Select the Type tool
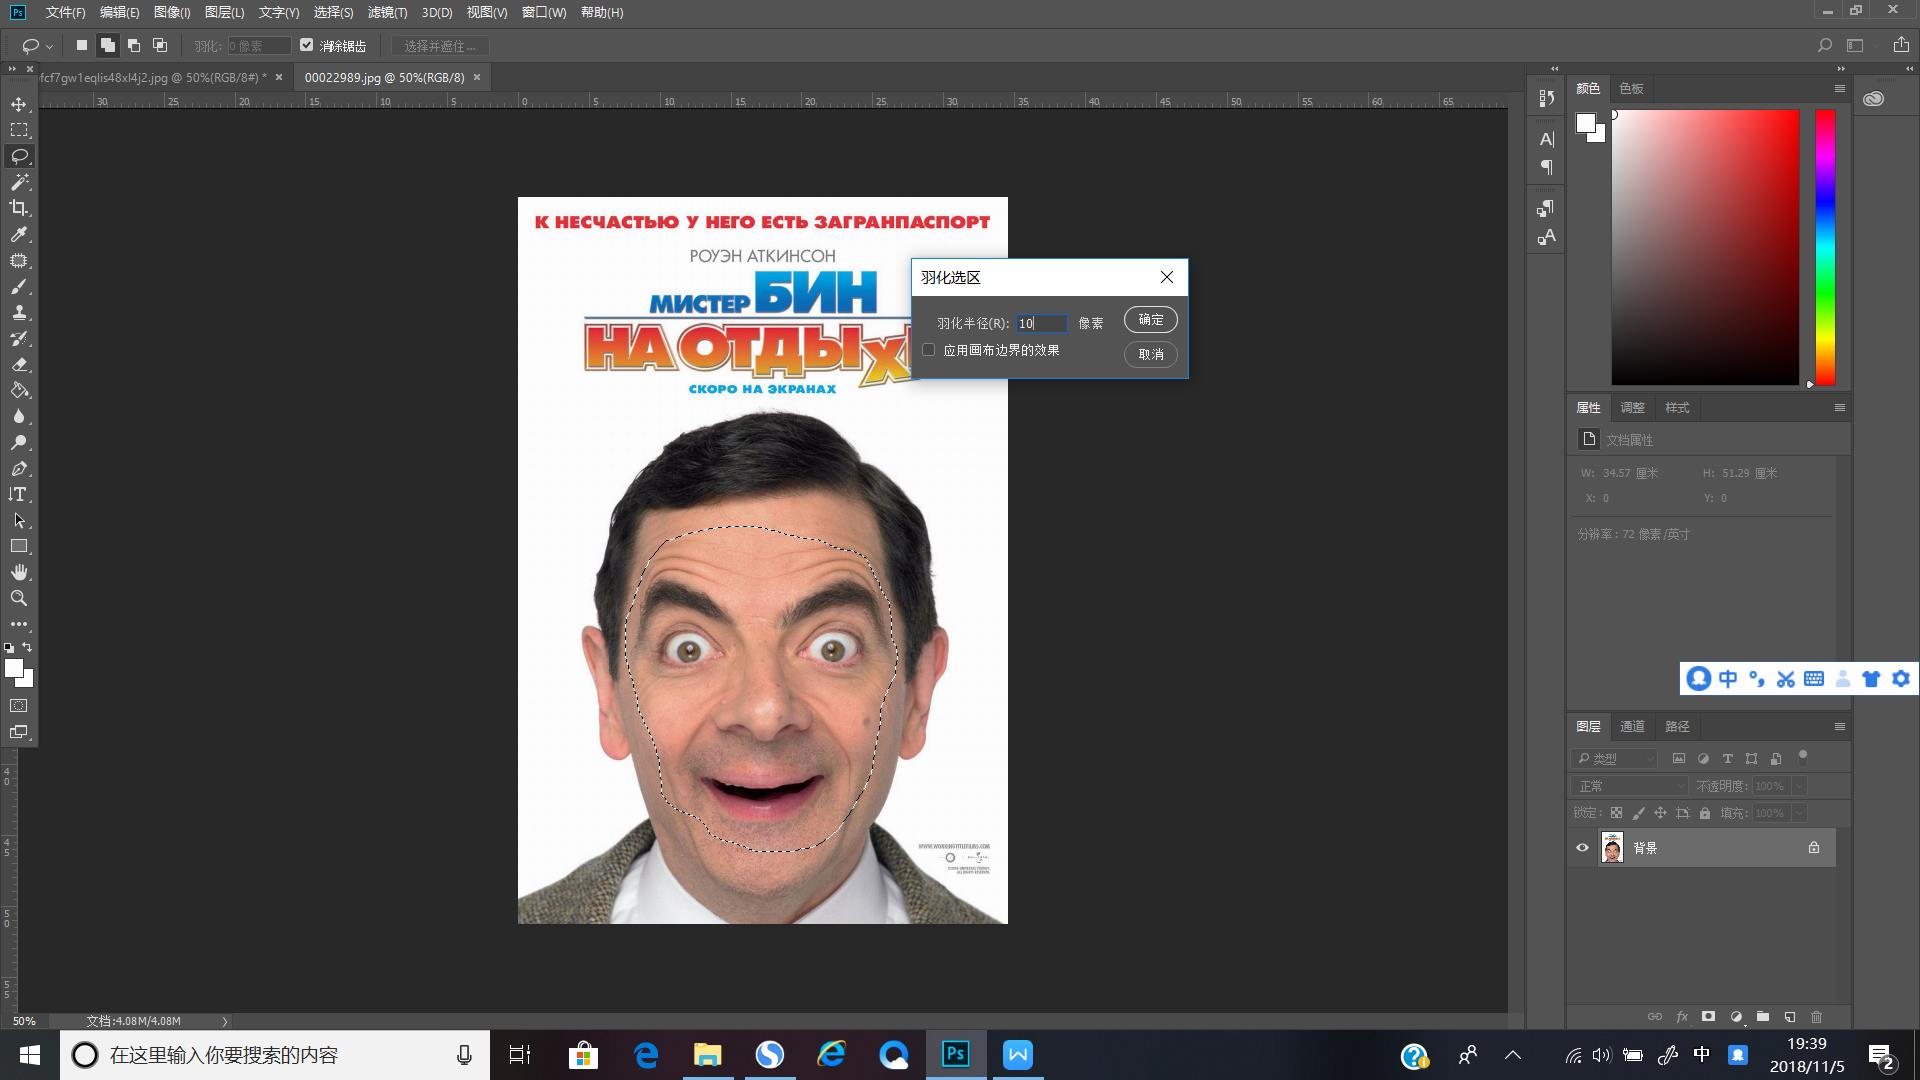This screenshot has height=1080, width=1920. [19, 494]
